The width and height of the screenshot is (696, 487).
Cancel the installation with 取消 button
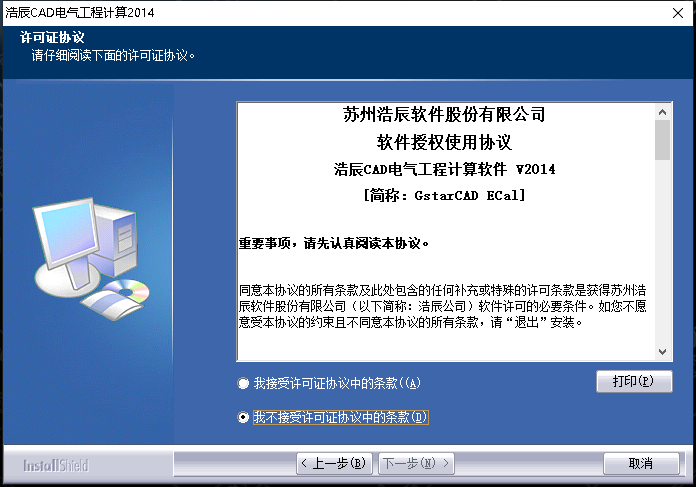[x=640, y=464]
